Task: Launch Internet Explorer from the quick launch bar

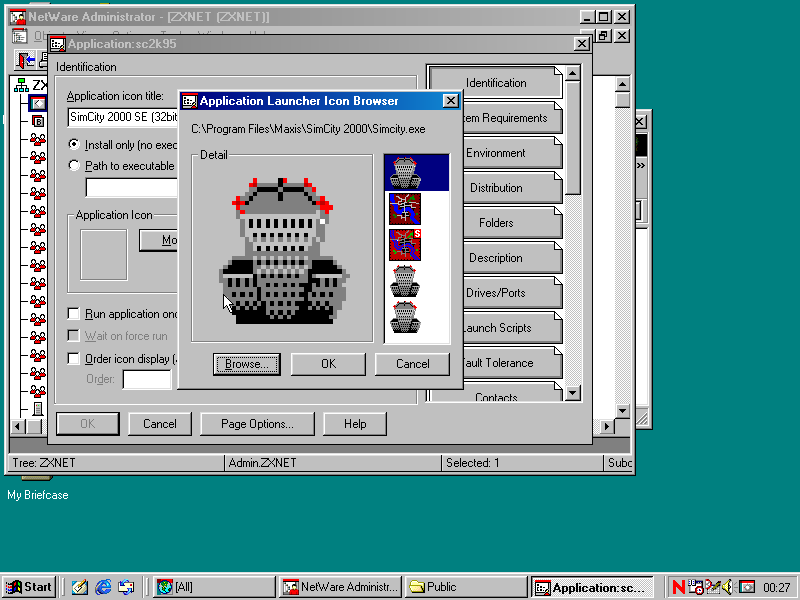Action: (104, 587)
